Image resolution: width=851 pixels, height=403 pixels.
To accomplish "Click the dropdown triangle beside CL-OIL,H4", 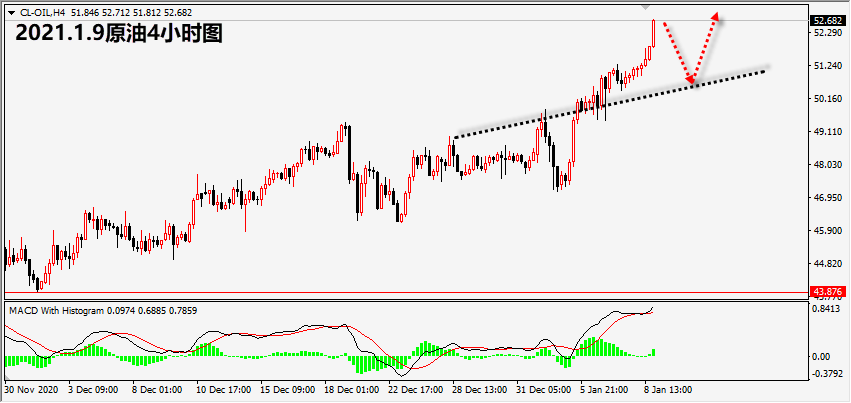I will click(x=11, y=11).
